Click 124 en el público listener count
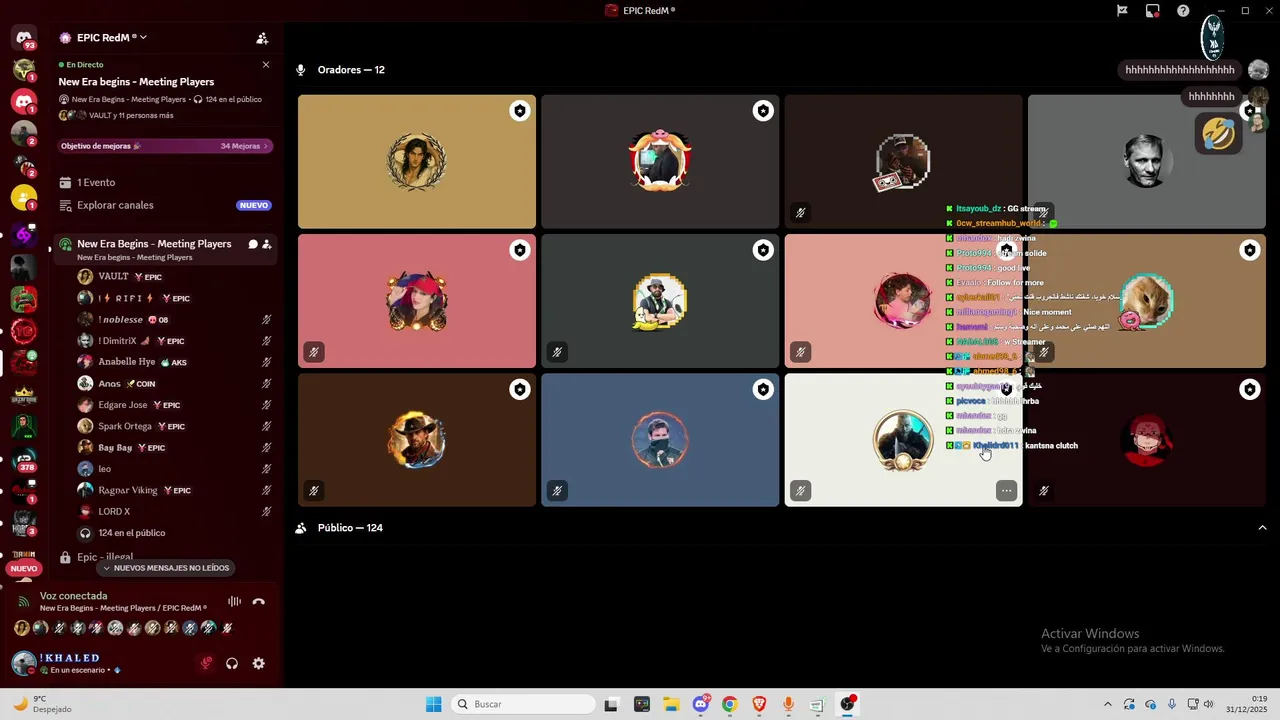 [131, 533]
